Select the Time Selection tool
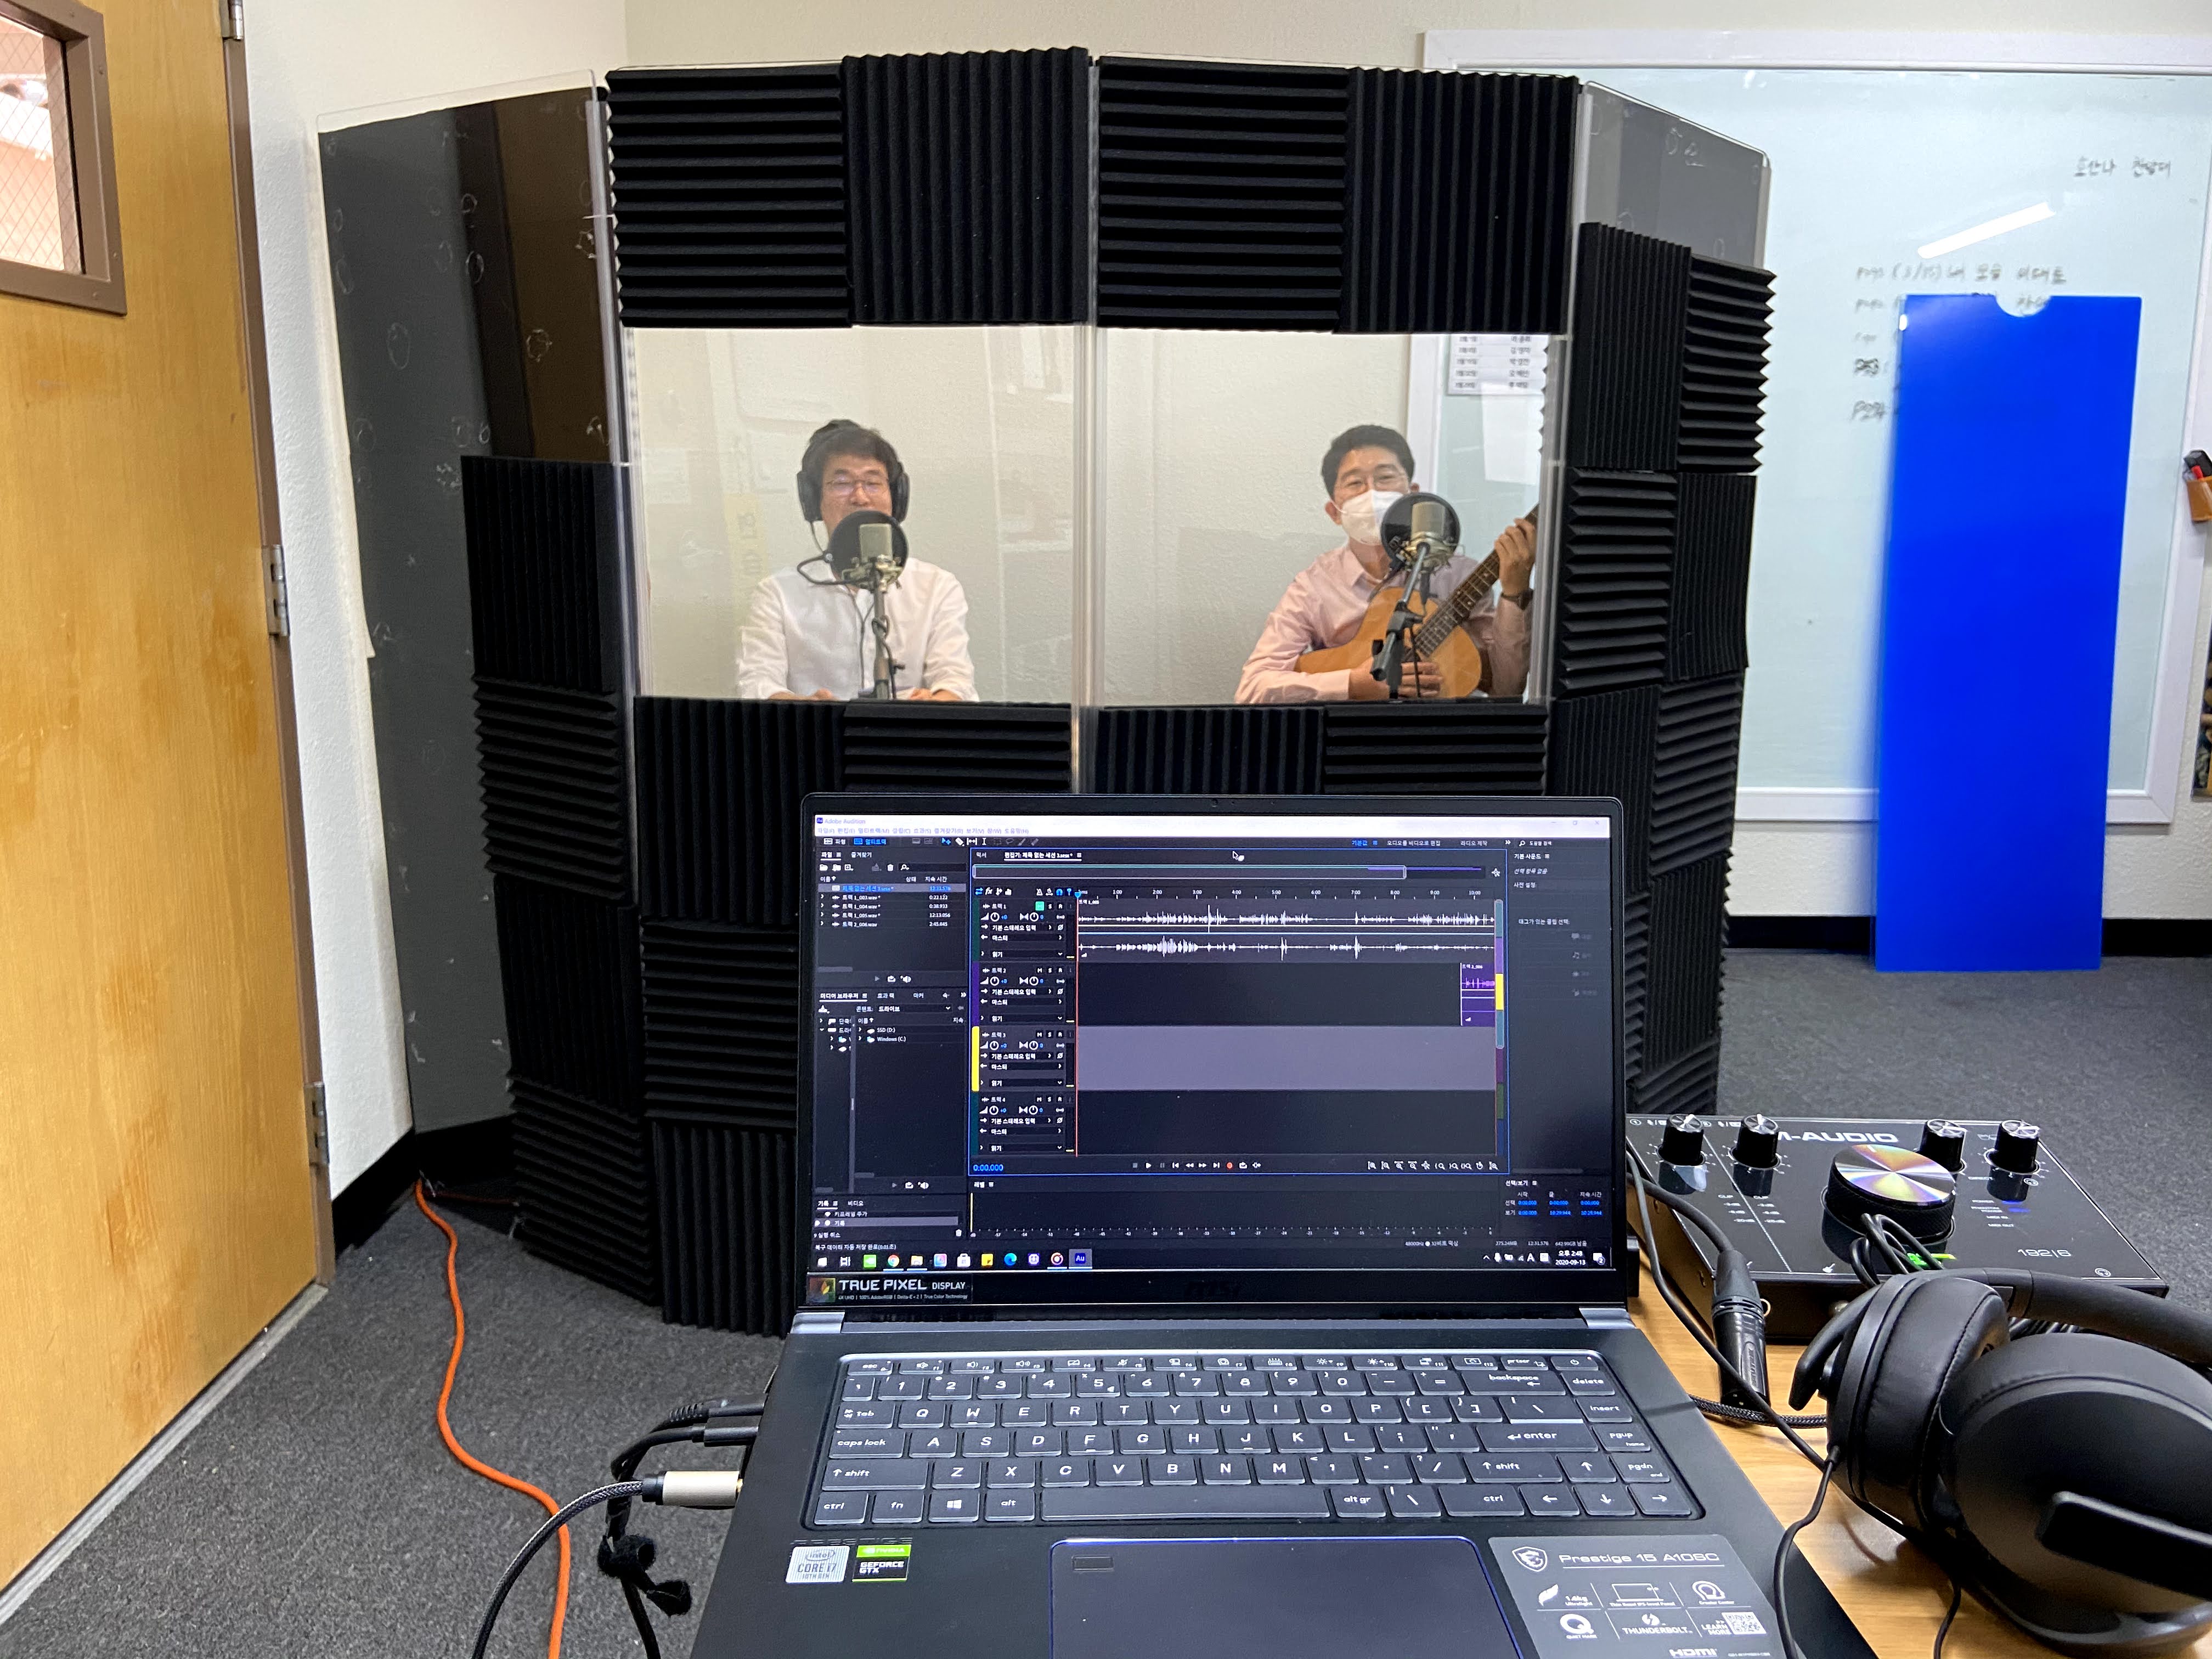This screenshot has height=1659, width=2212. coord(984,842)
